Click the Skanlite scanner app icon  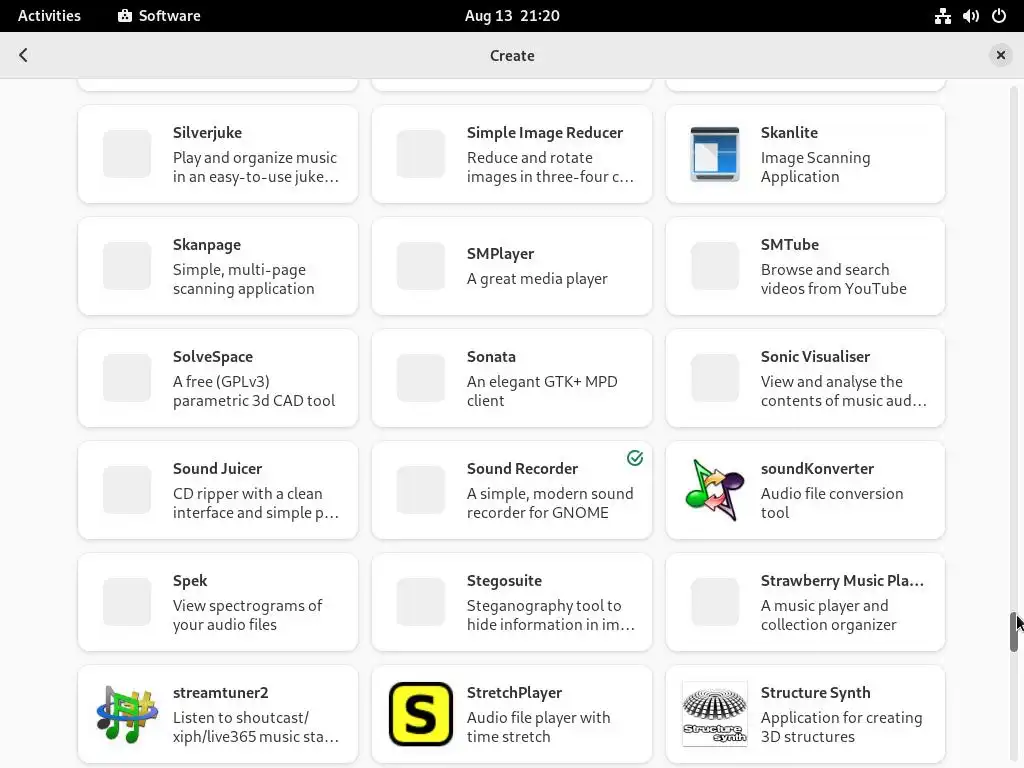point(714,154)
